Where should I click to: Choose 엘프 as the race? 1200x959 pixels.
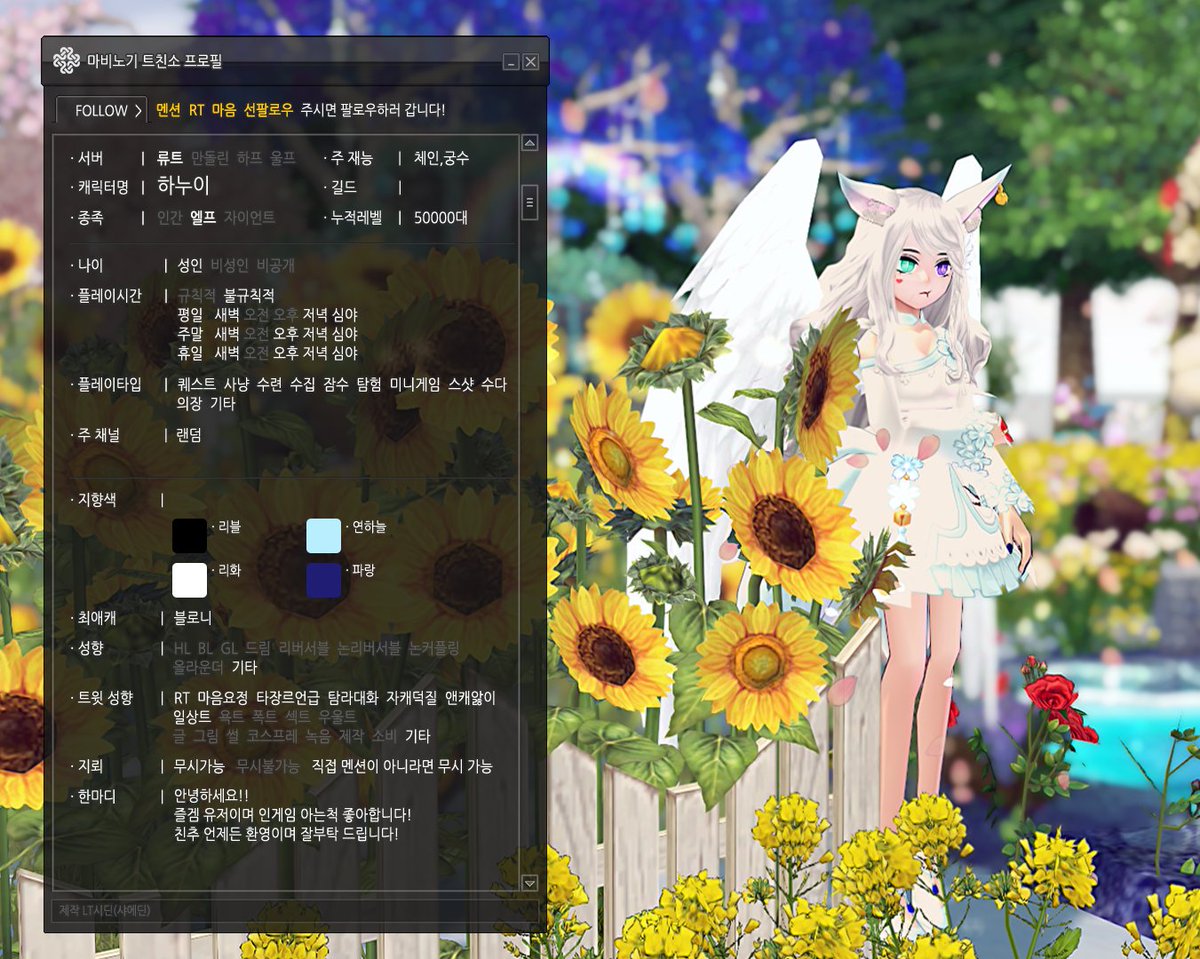203,217
